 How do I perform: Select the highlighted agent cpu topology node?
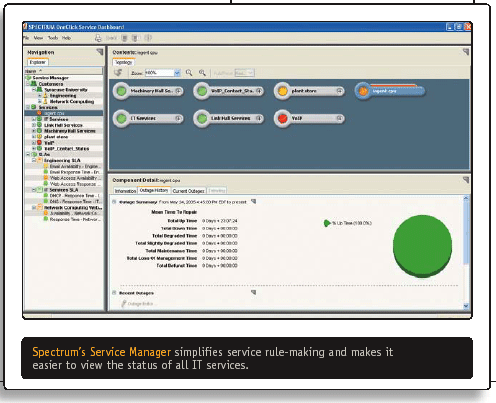click(x=390, y=91)
